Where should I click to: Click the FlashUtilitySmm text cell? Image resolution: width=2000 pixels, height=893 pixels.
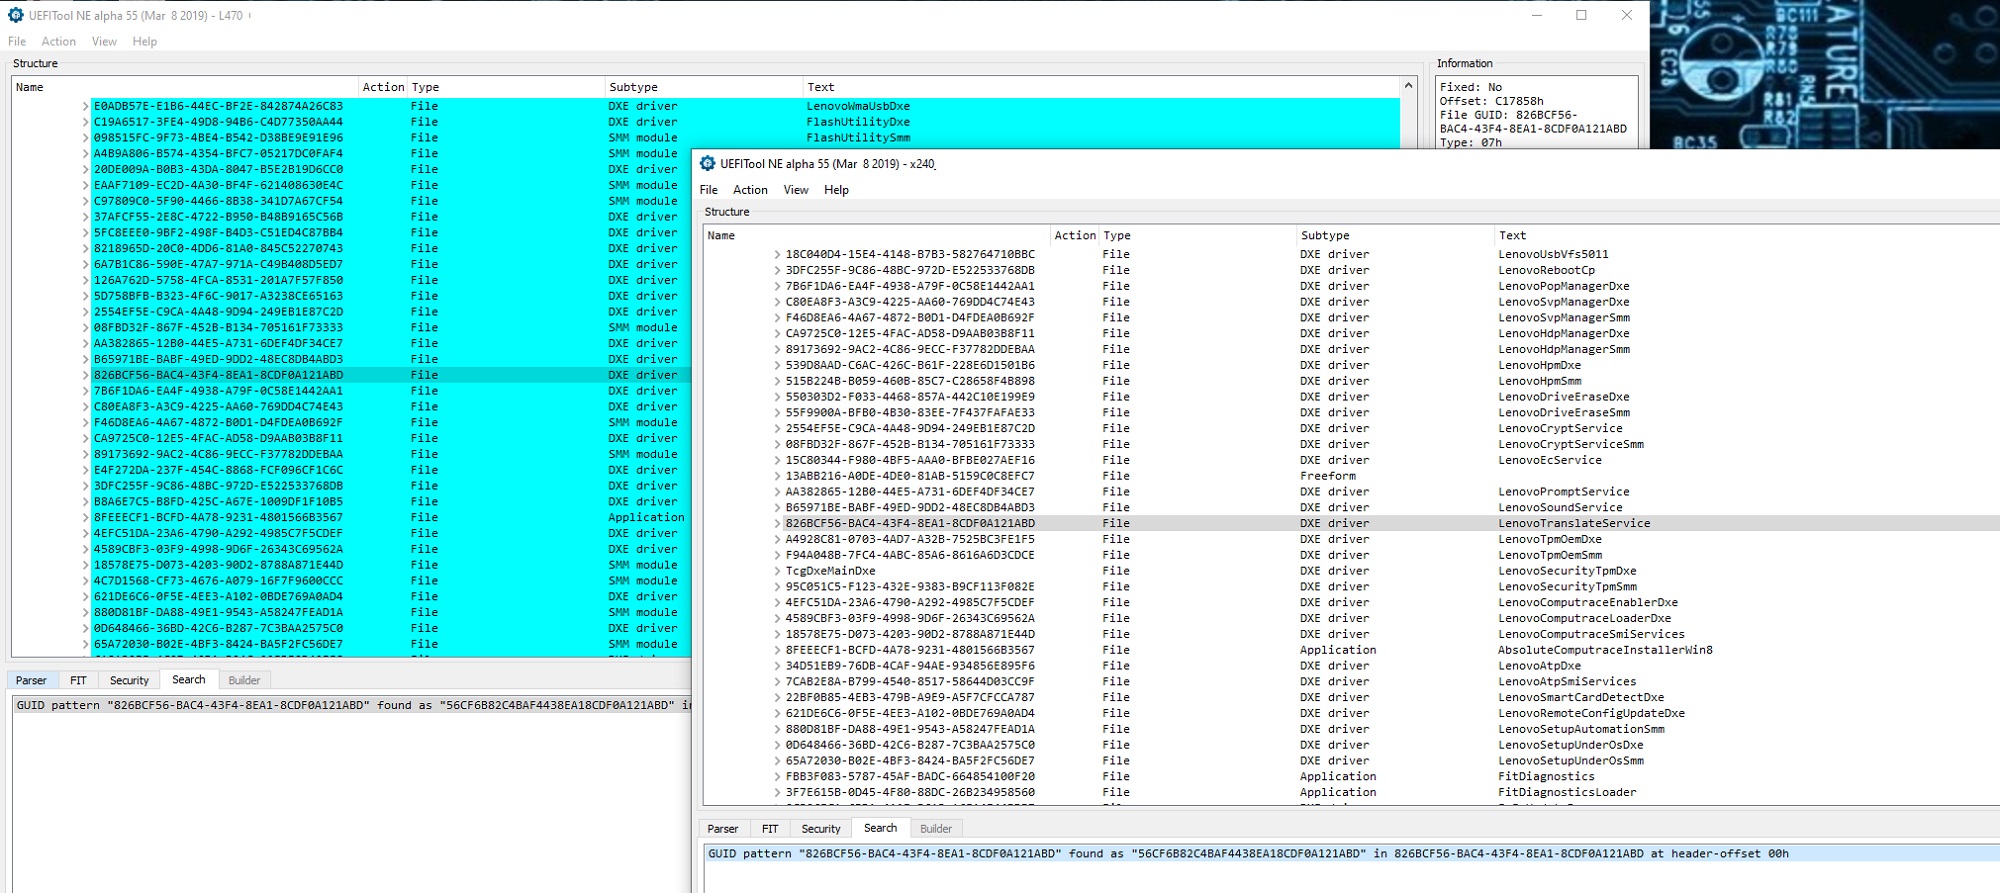[x=858, y=138]
